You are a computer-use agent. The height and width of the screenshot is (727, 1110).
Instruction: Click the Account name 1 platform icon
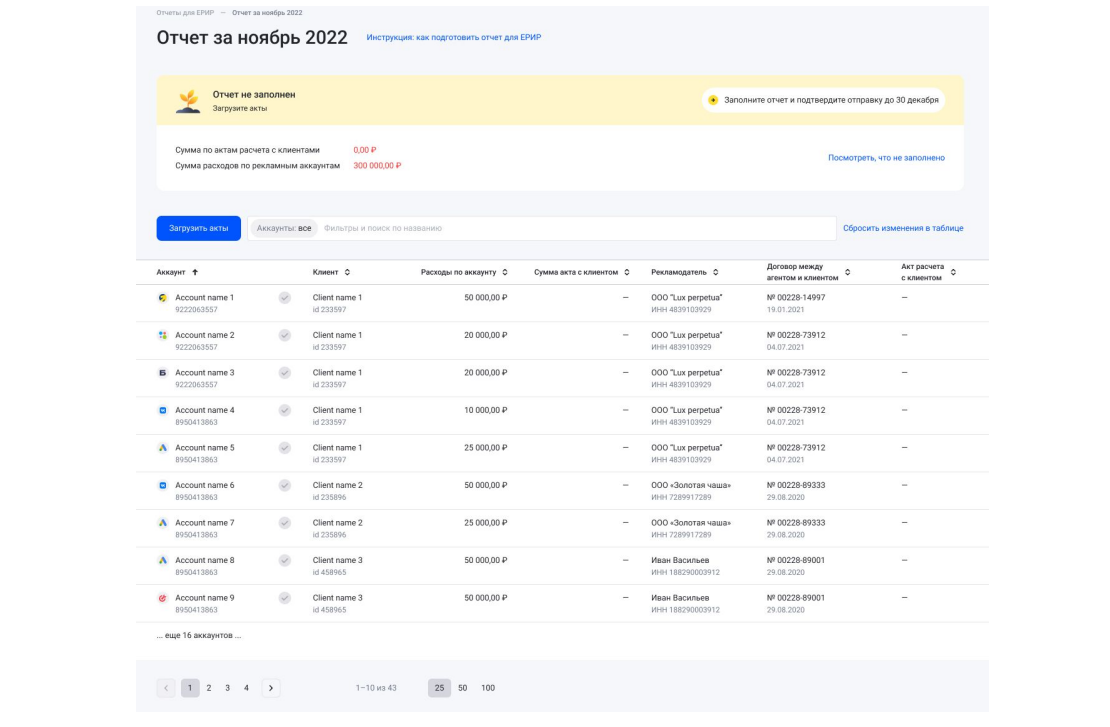163,298
